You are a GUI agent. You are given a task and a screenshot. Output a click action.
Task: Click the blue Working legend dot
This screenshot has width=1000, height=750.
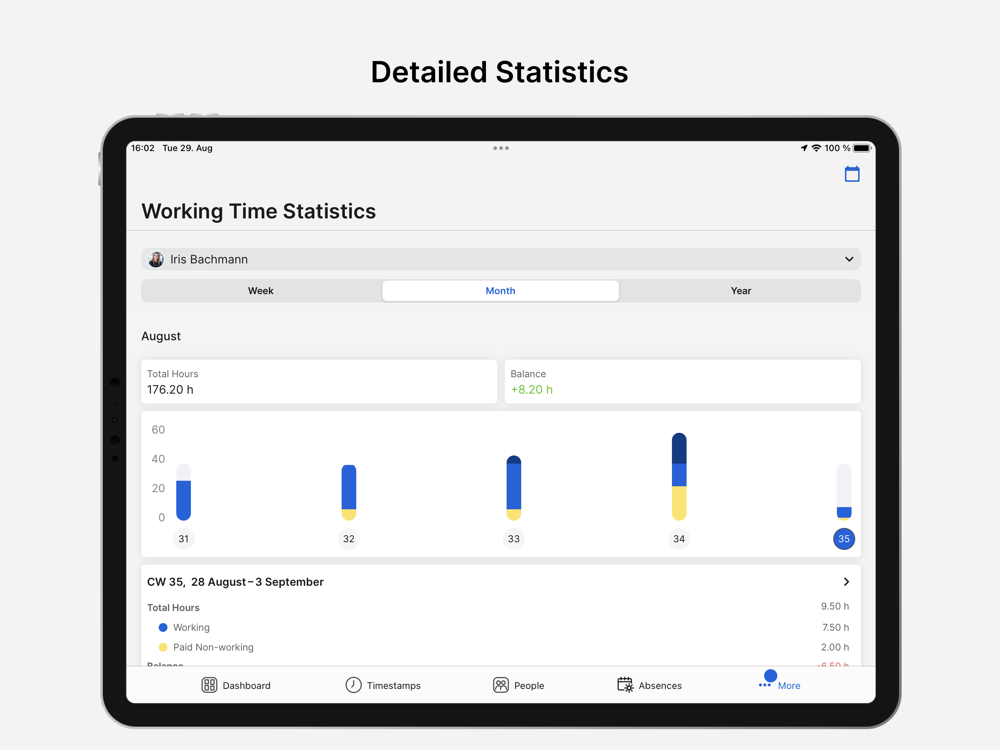coord(163,628)
